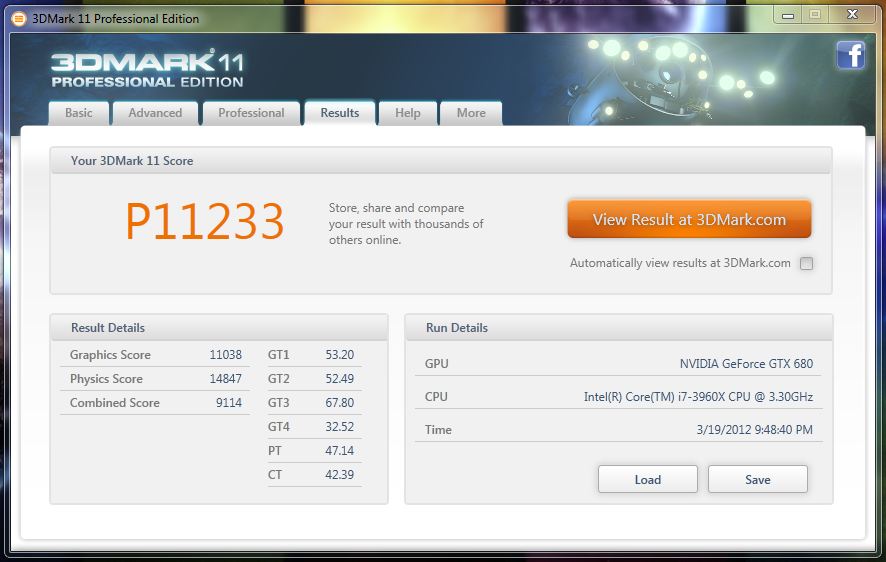Click the window title 3DMark 11 Professional Edition
This screenshot has height=562, width=886.
pos(115,19)
